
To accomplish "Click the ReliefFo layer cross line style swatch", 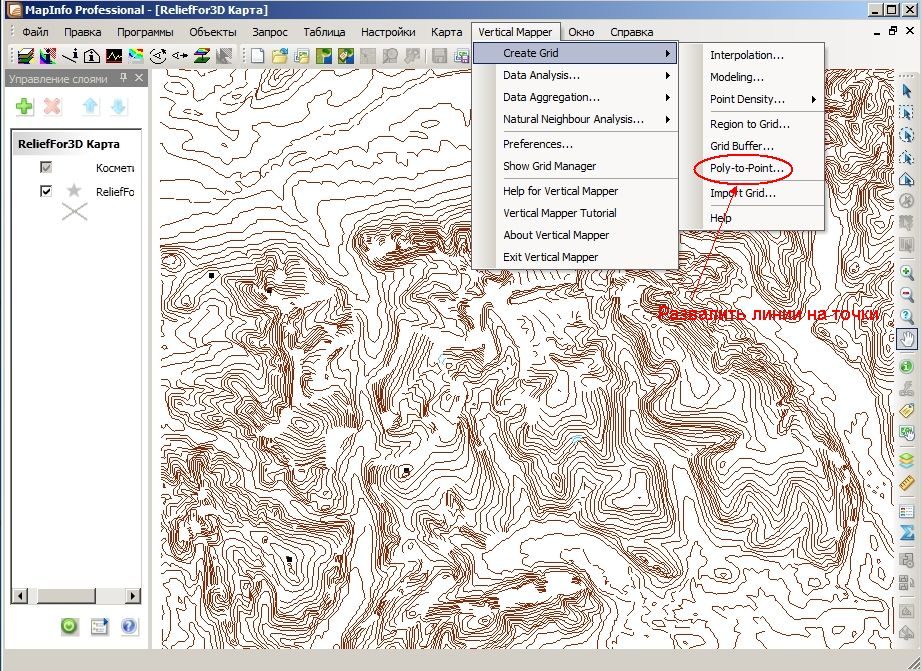I will (74, 212).
